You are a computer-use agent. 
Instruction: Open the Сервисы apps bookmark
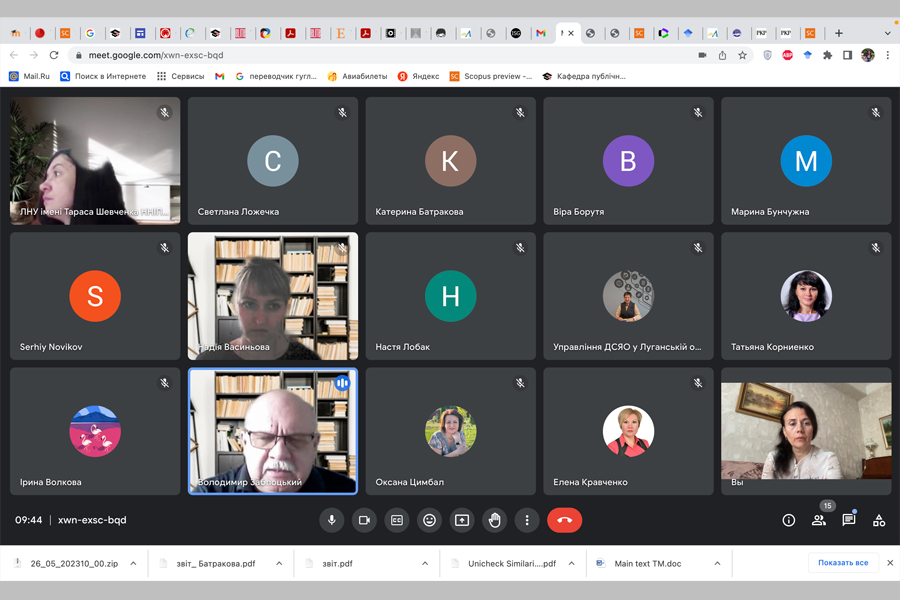coord(181,76)
